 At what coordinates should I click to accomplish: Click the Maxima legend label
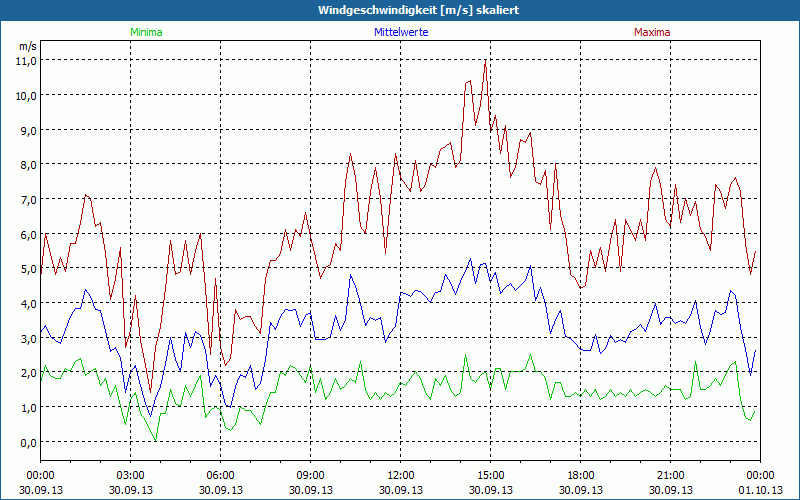(652, 32)
